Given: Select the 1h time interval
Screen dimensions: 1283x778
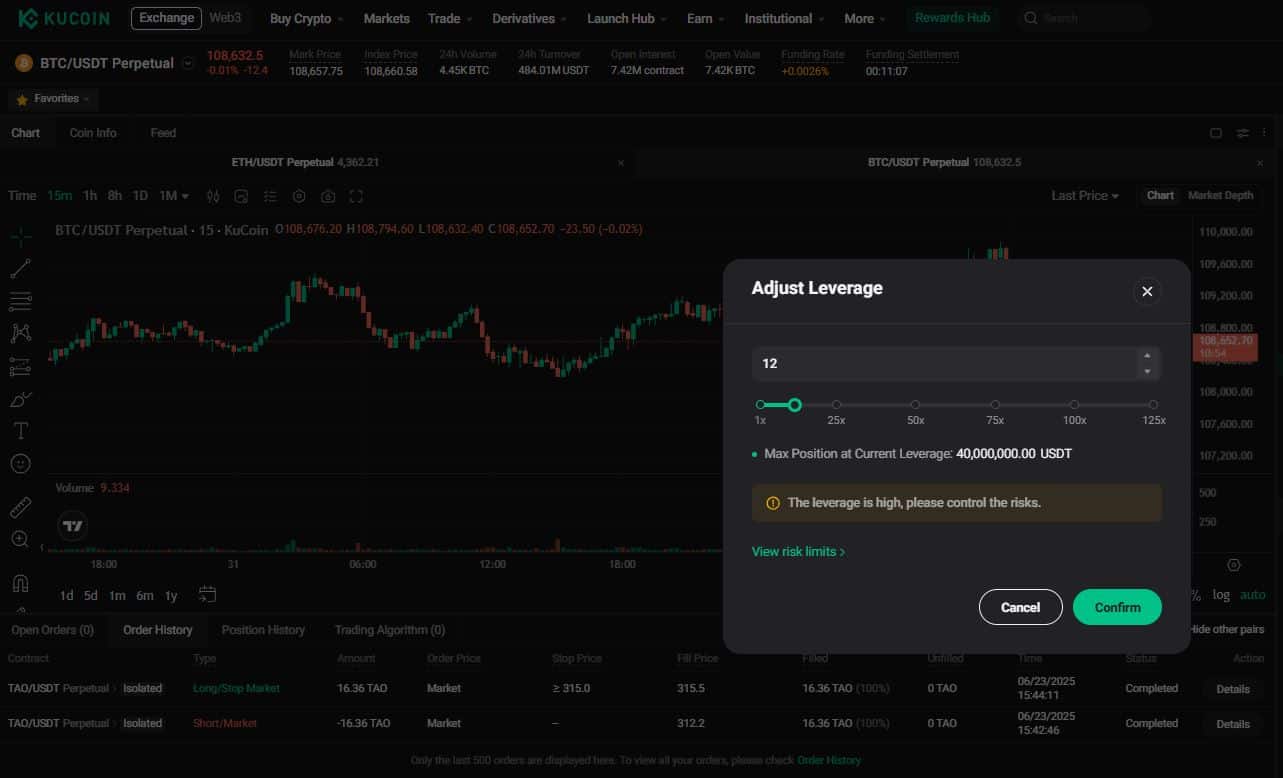Looking at the screenshot, I should click(x=90, y=196).
